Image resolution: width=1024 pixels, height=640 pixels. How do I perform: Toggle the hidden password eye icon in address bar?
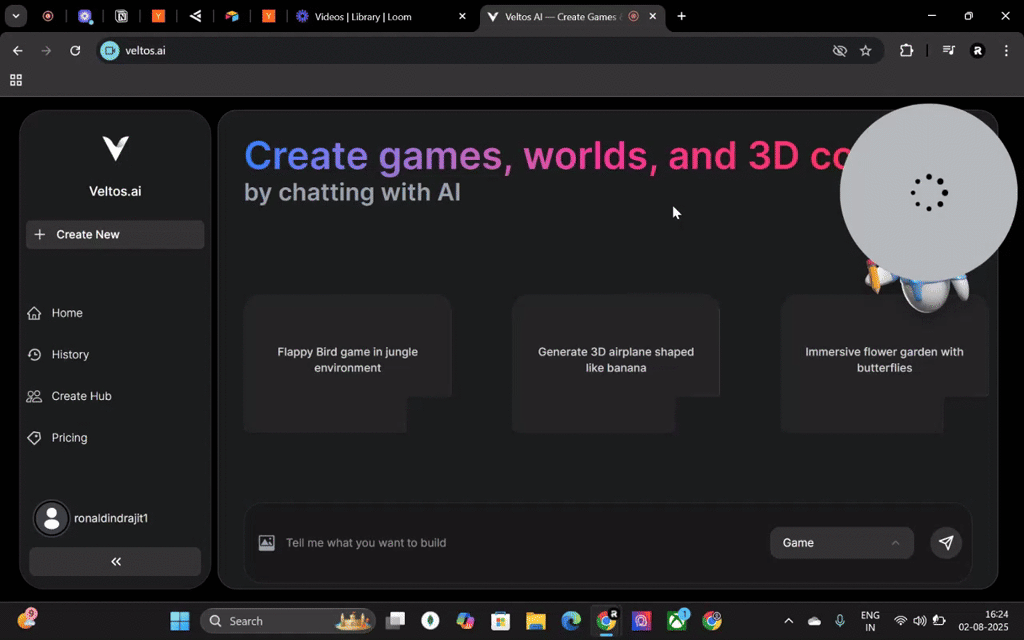coord(839,50)
